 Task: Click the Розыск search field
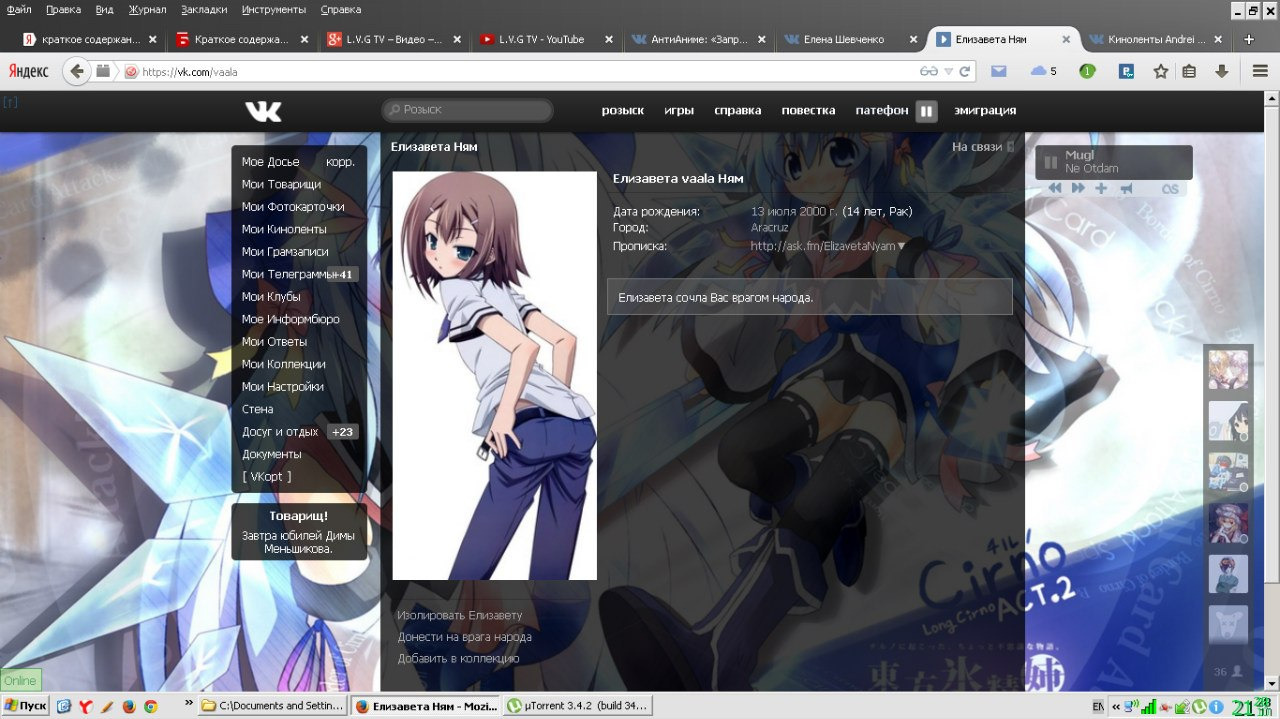point(467,110)
